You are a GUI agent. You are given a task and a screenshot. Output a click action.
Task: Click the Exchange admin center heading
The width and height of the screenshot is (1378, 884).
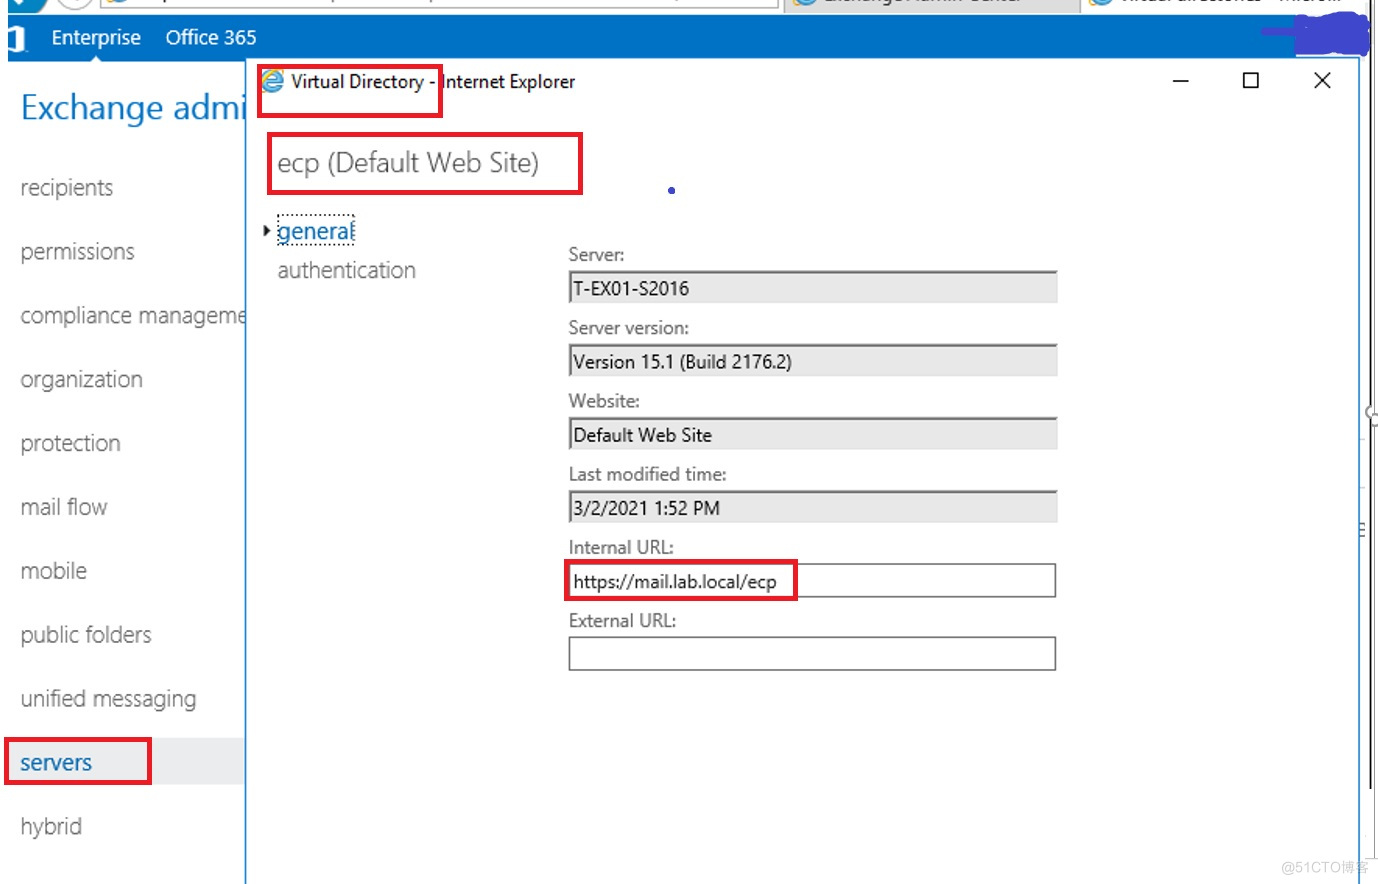(133, 108)
